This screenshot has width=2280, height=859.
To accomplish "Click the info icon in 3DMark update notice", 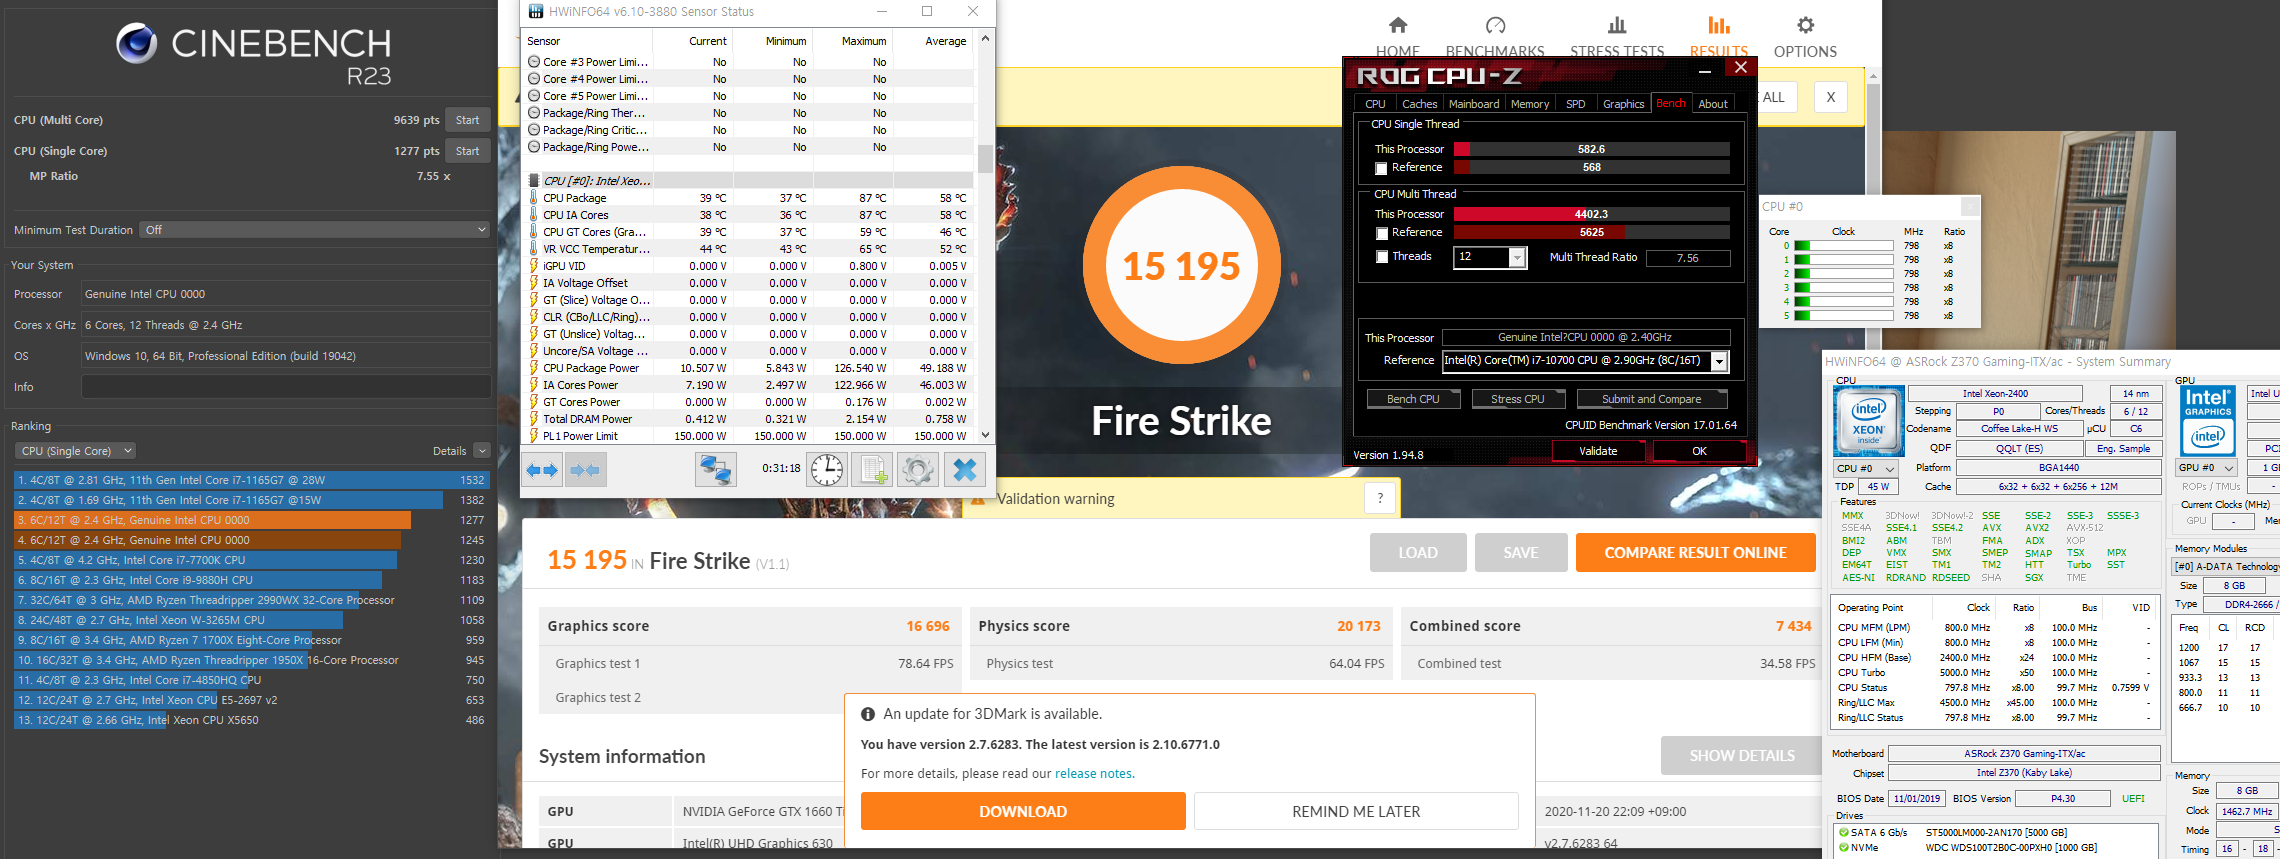I will [868, 714].
